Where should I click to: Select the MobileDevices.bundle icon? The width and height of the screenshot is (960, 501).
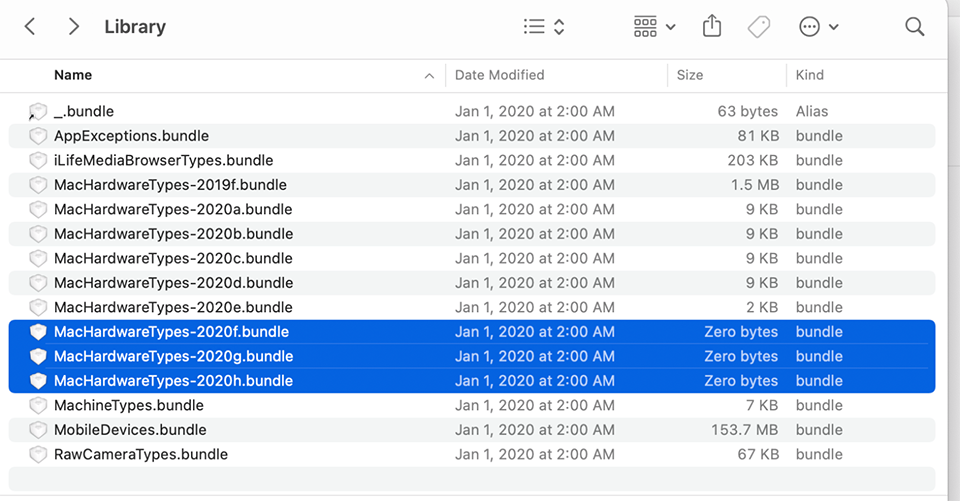click(38, 430)
